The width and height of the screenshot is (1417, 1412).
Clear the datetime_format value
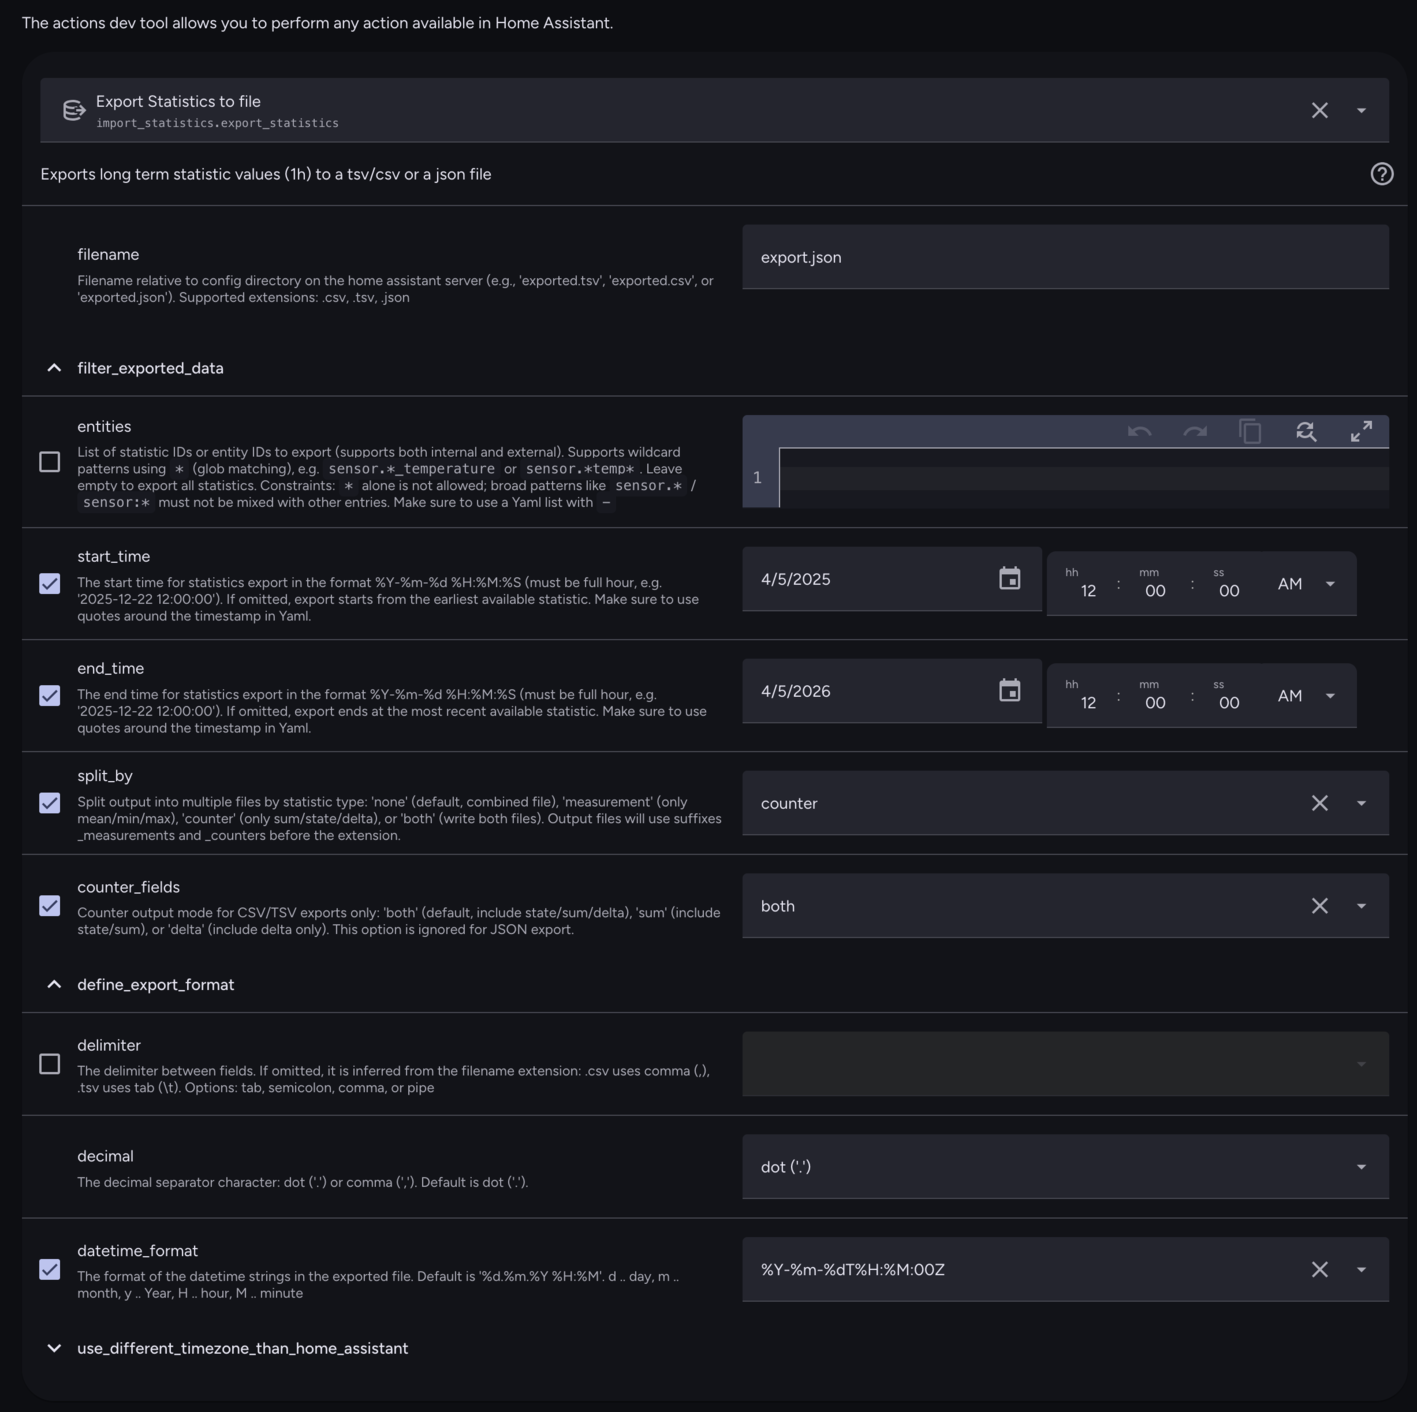click(1319, 1269)
